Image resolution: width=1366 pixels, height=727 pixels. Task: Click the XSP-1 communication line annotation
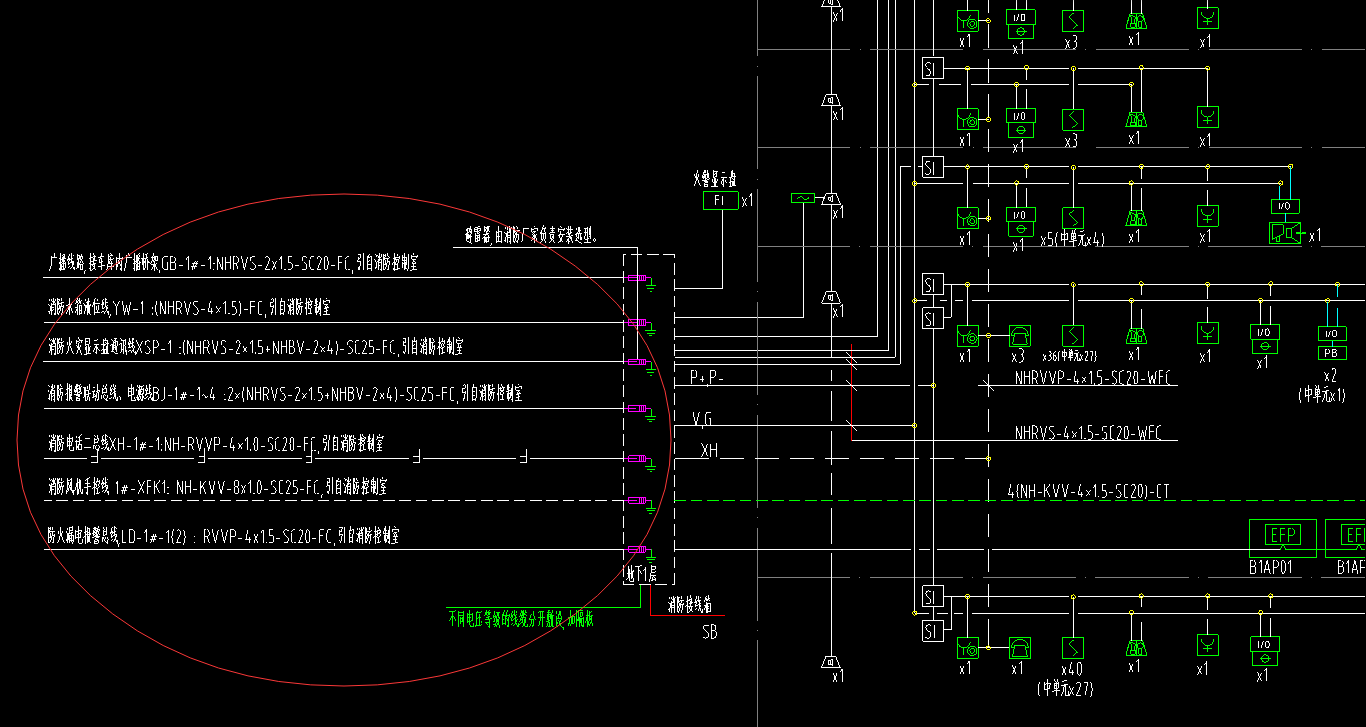[x=255, y=347]
